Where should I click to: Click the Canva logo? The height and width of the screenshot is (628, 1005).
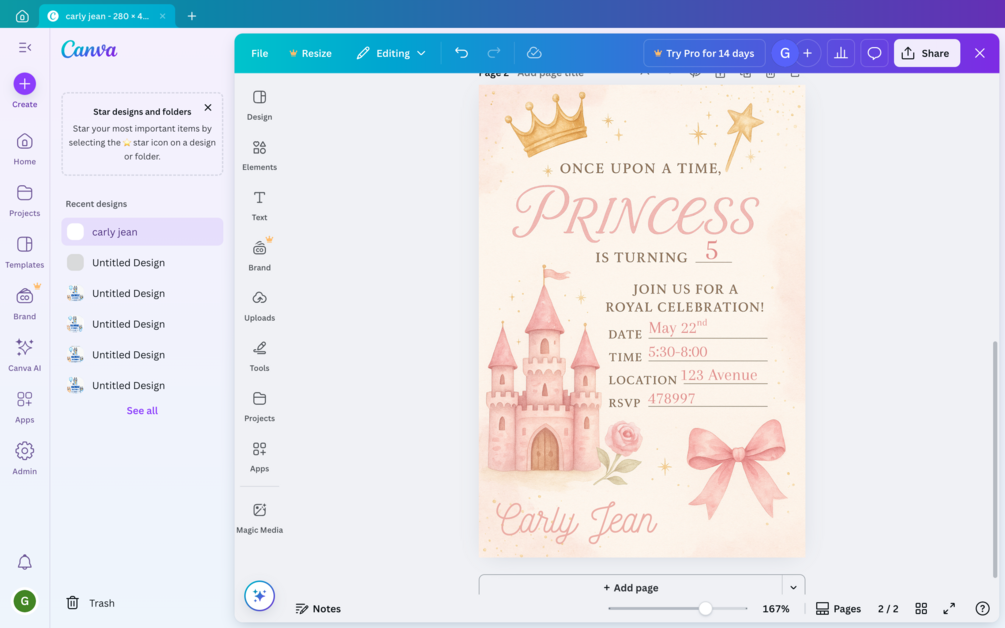click(89, 49)
